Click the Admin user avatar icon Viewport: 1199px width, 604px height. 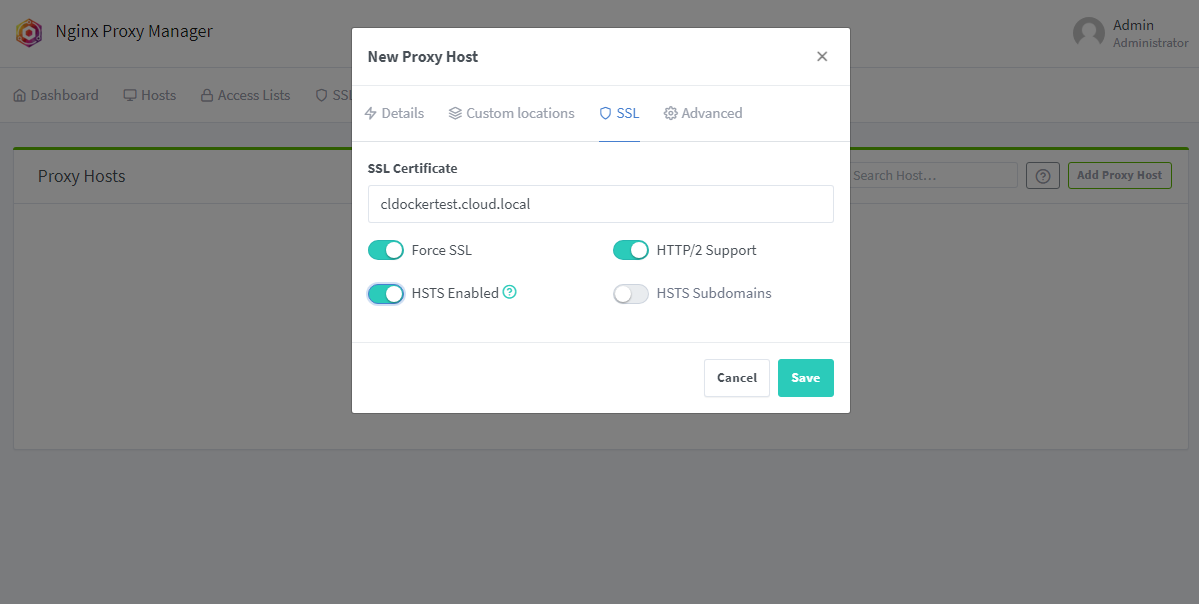point(1089,33)
